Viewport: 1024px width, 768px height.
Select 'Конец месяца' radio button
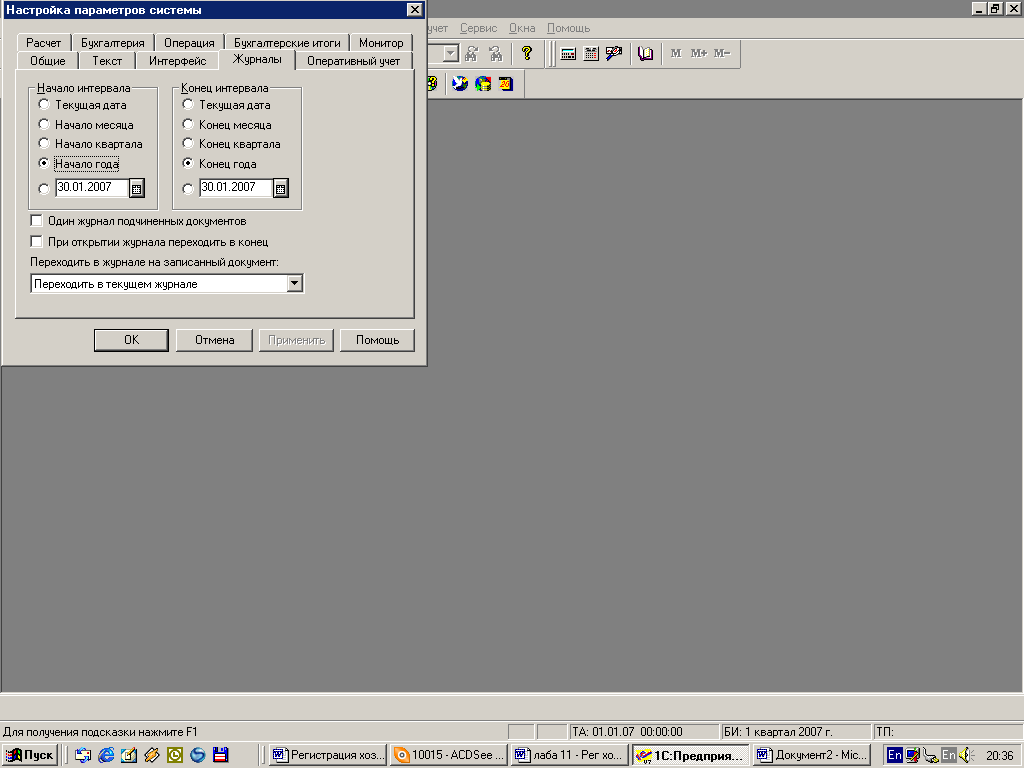click(188, 124)
